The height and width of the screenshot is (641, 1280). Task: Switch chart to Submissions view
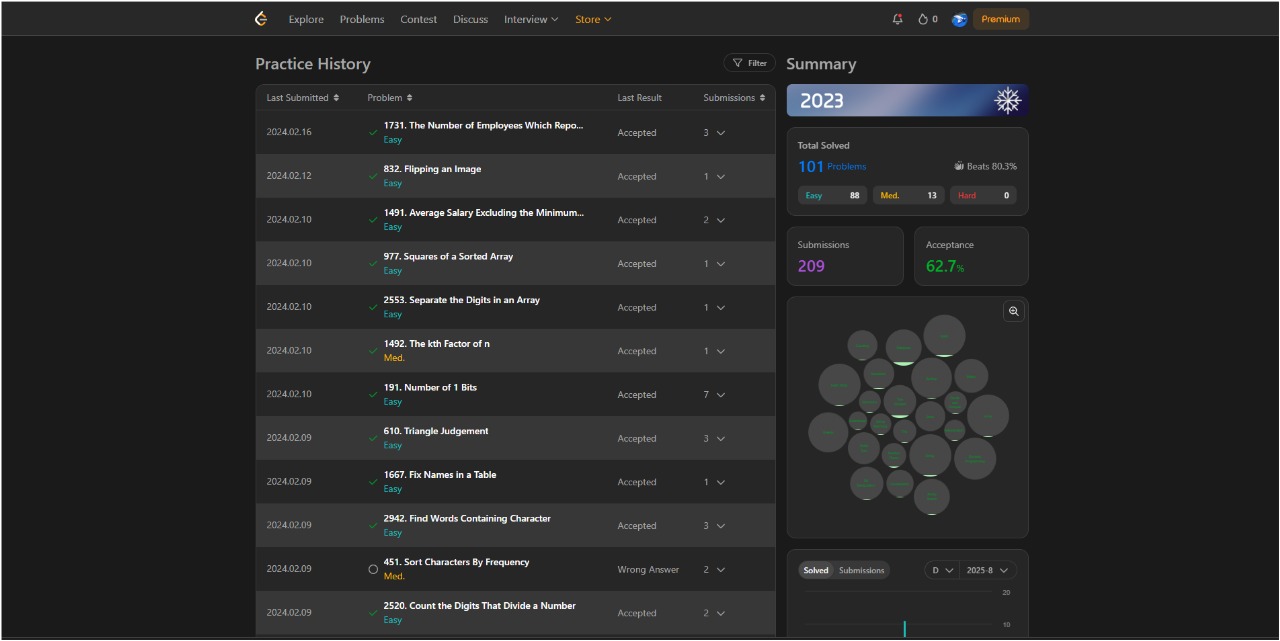click(x=861, y=570)
